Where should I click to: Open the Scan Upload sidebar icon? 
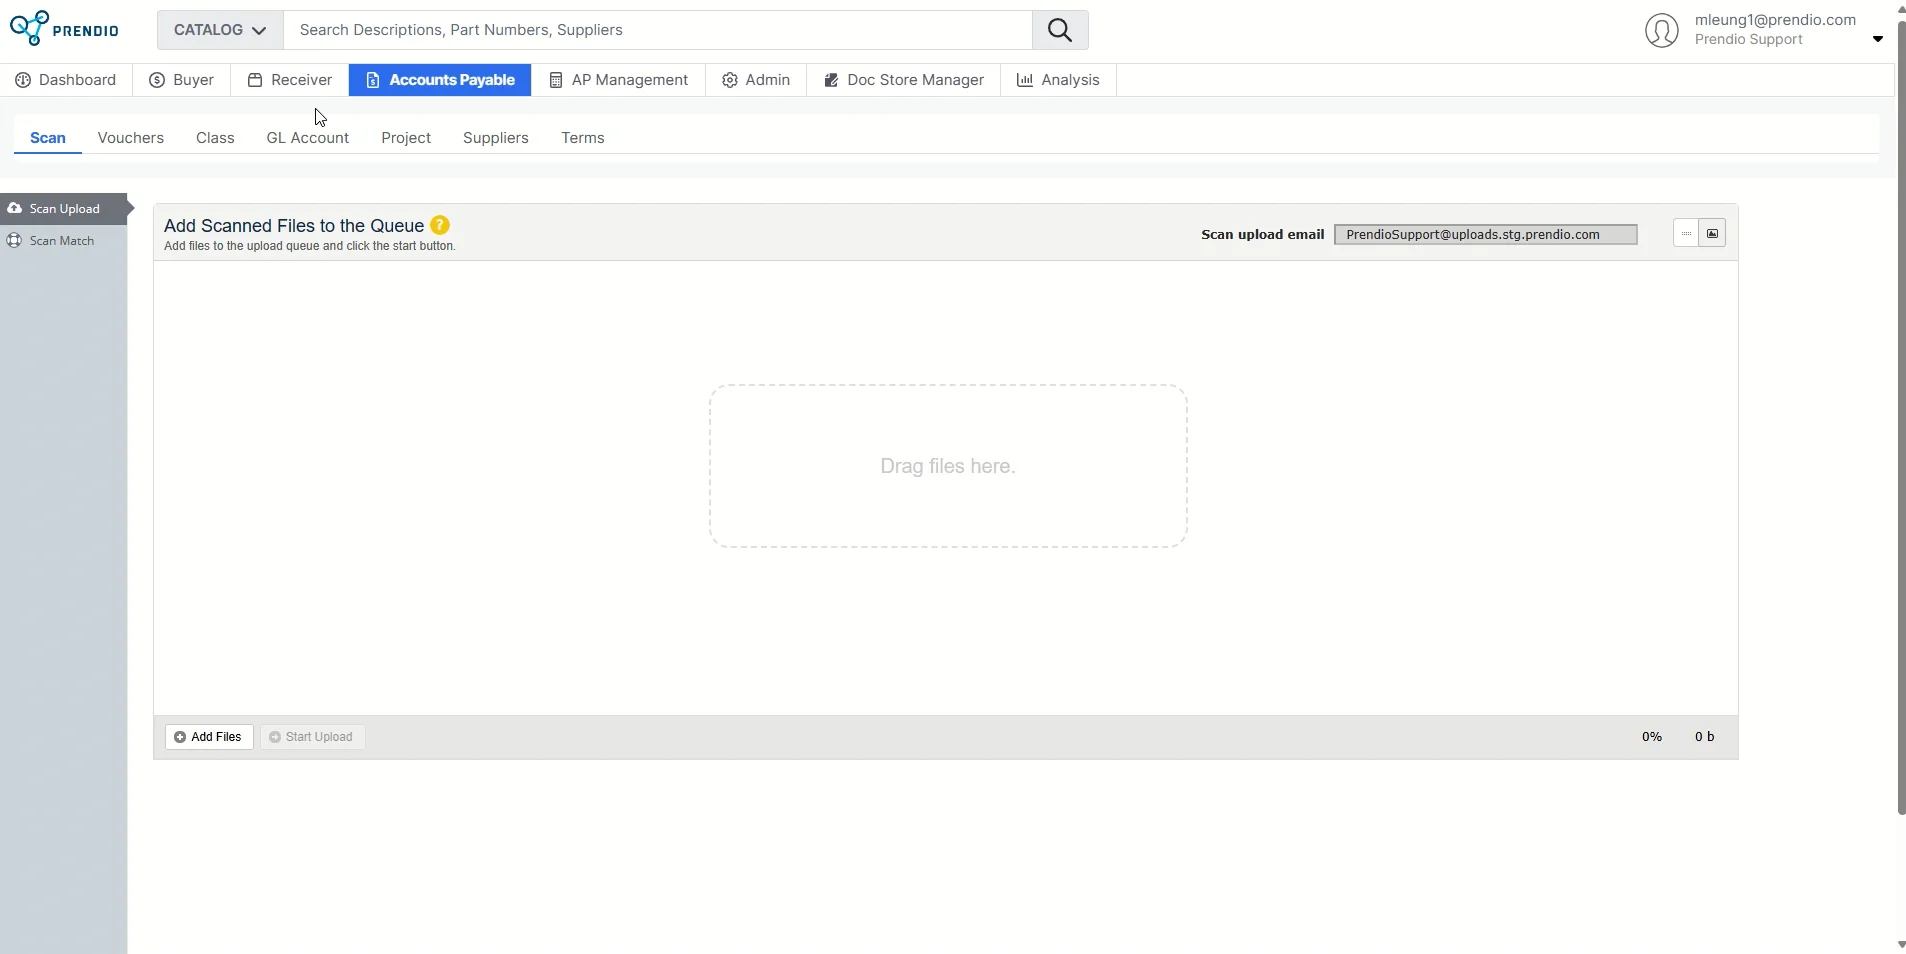coord(14,209)
